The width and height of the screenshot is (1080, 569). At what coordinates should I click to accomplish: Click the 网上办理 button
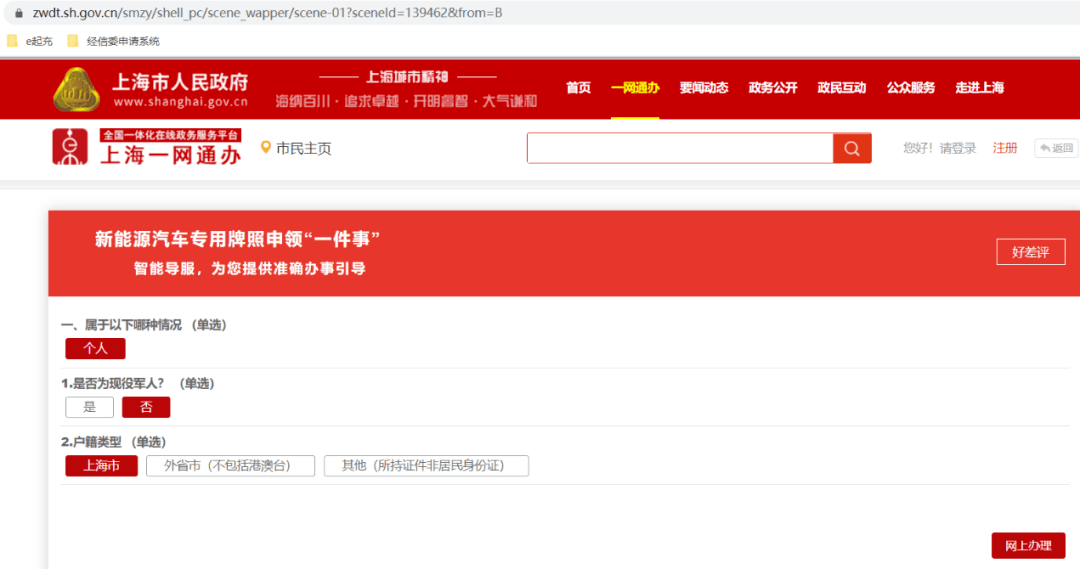[1028, 546]
